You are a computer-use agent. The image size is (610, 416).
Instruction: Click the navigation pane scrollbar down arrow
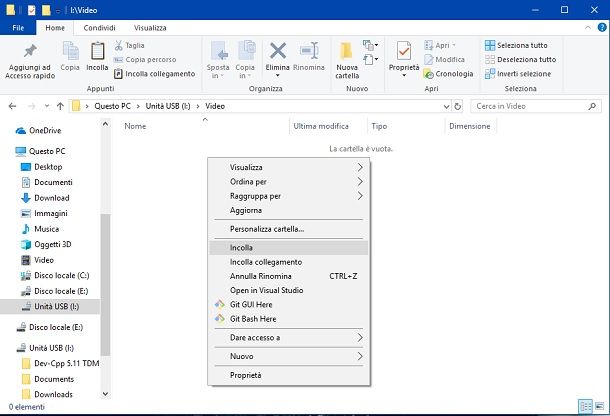pos(105,394)
